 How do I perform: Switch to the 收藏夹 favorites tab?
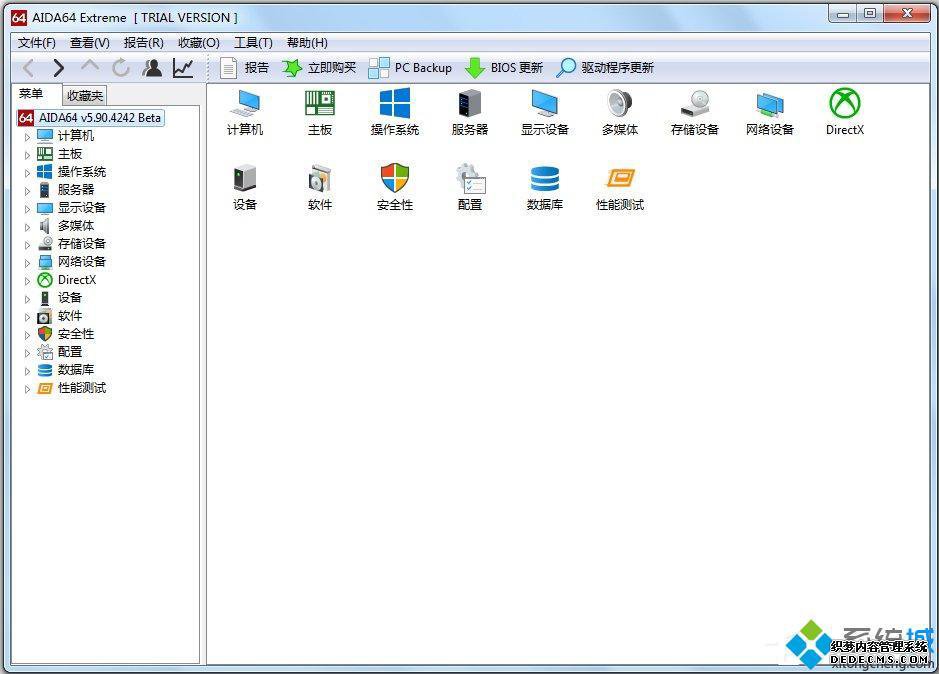[84, 95]
